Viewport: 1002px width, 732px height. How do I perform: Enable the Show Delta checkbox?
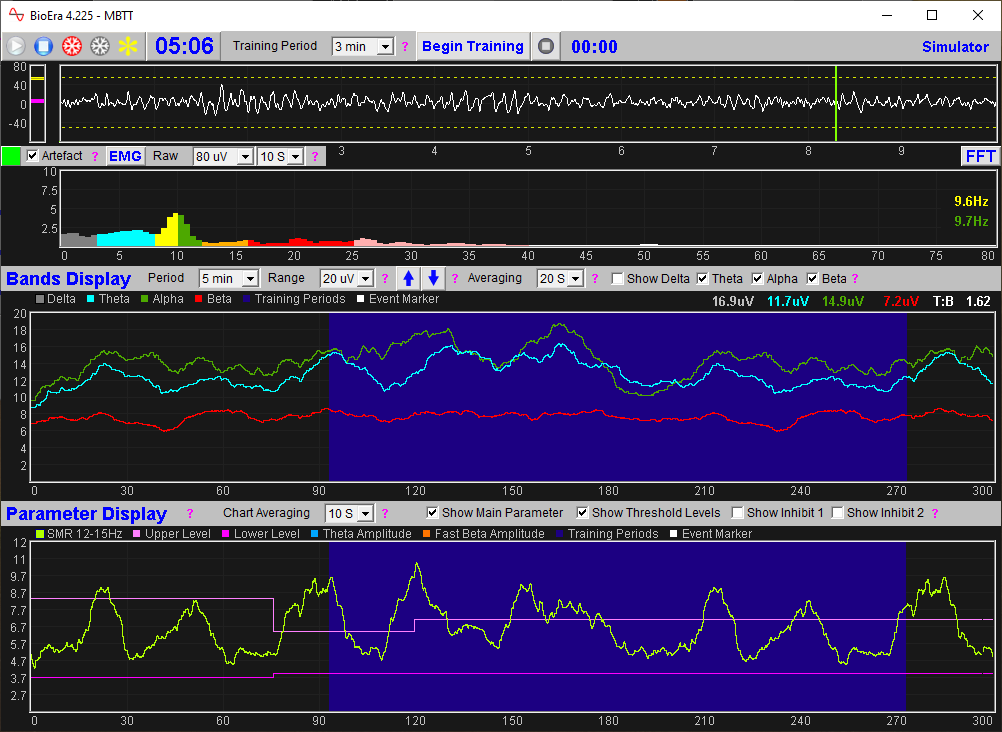coord(617,278)
